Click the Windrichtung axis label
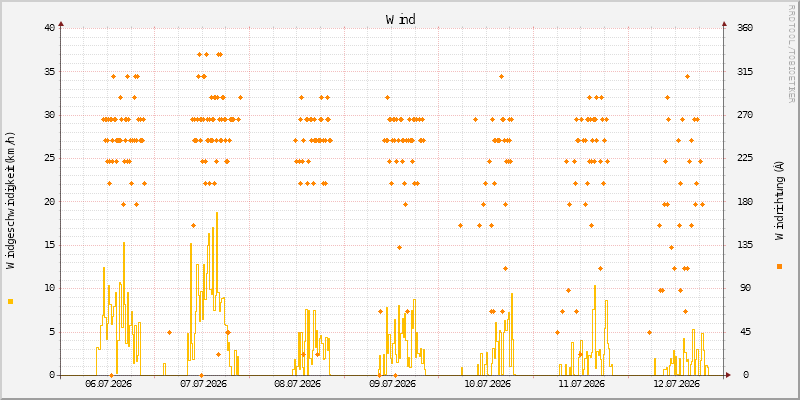The width and height of the screenshot is (800, 400). (779, 199)
